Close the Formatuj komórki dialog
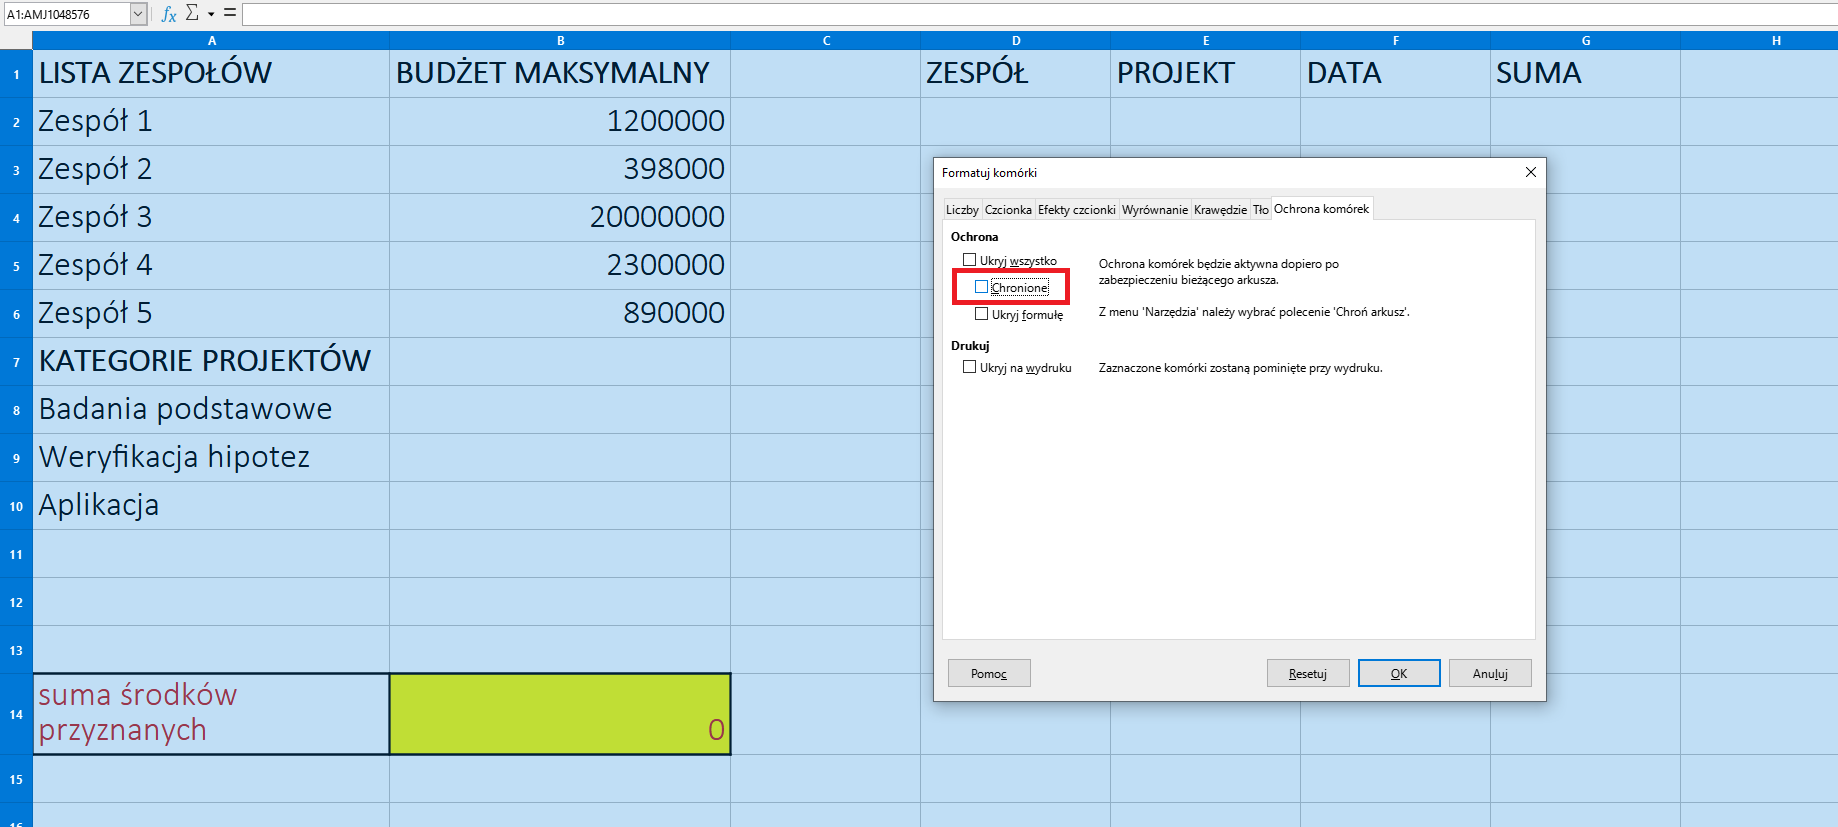1838x827 pixels. [x=1530, y=172]
